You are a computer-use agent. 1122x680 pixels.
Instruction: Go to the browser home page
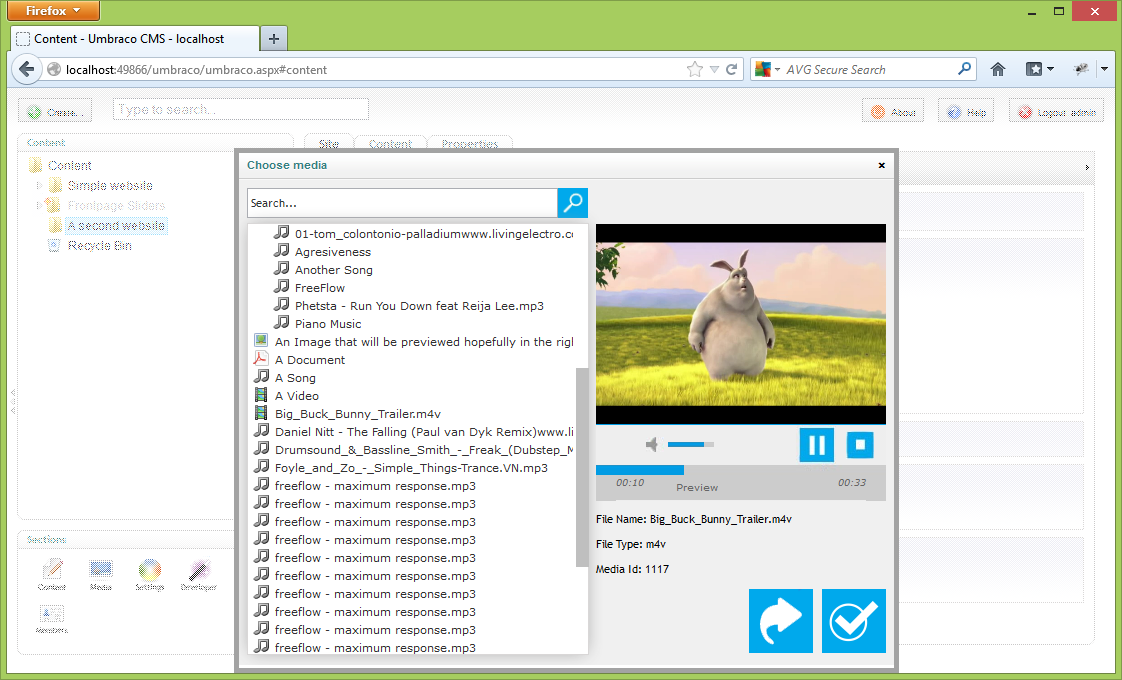pos(997,69)
